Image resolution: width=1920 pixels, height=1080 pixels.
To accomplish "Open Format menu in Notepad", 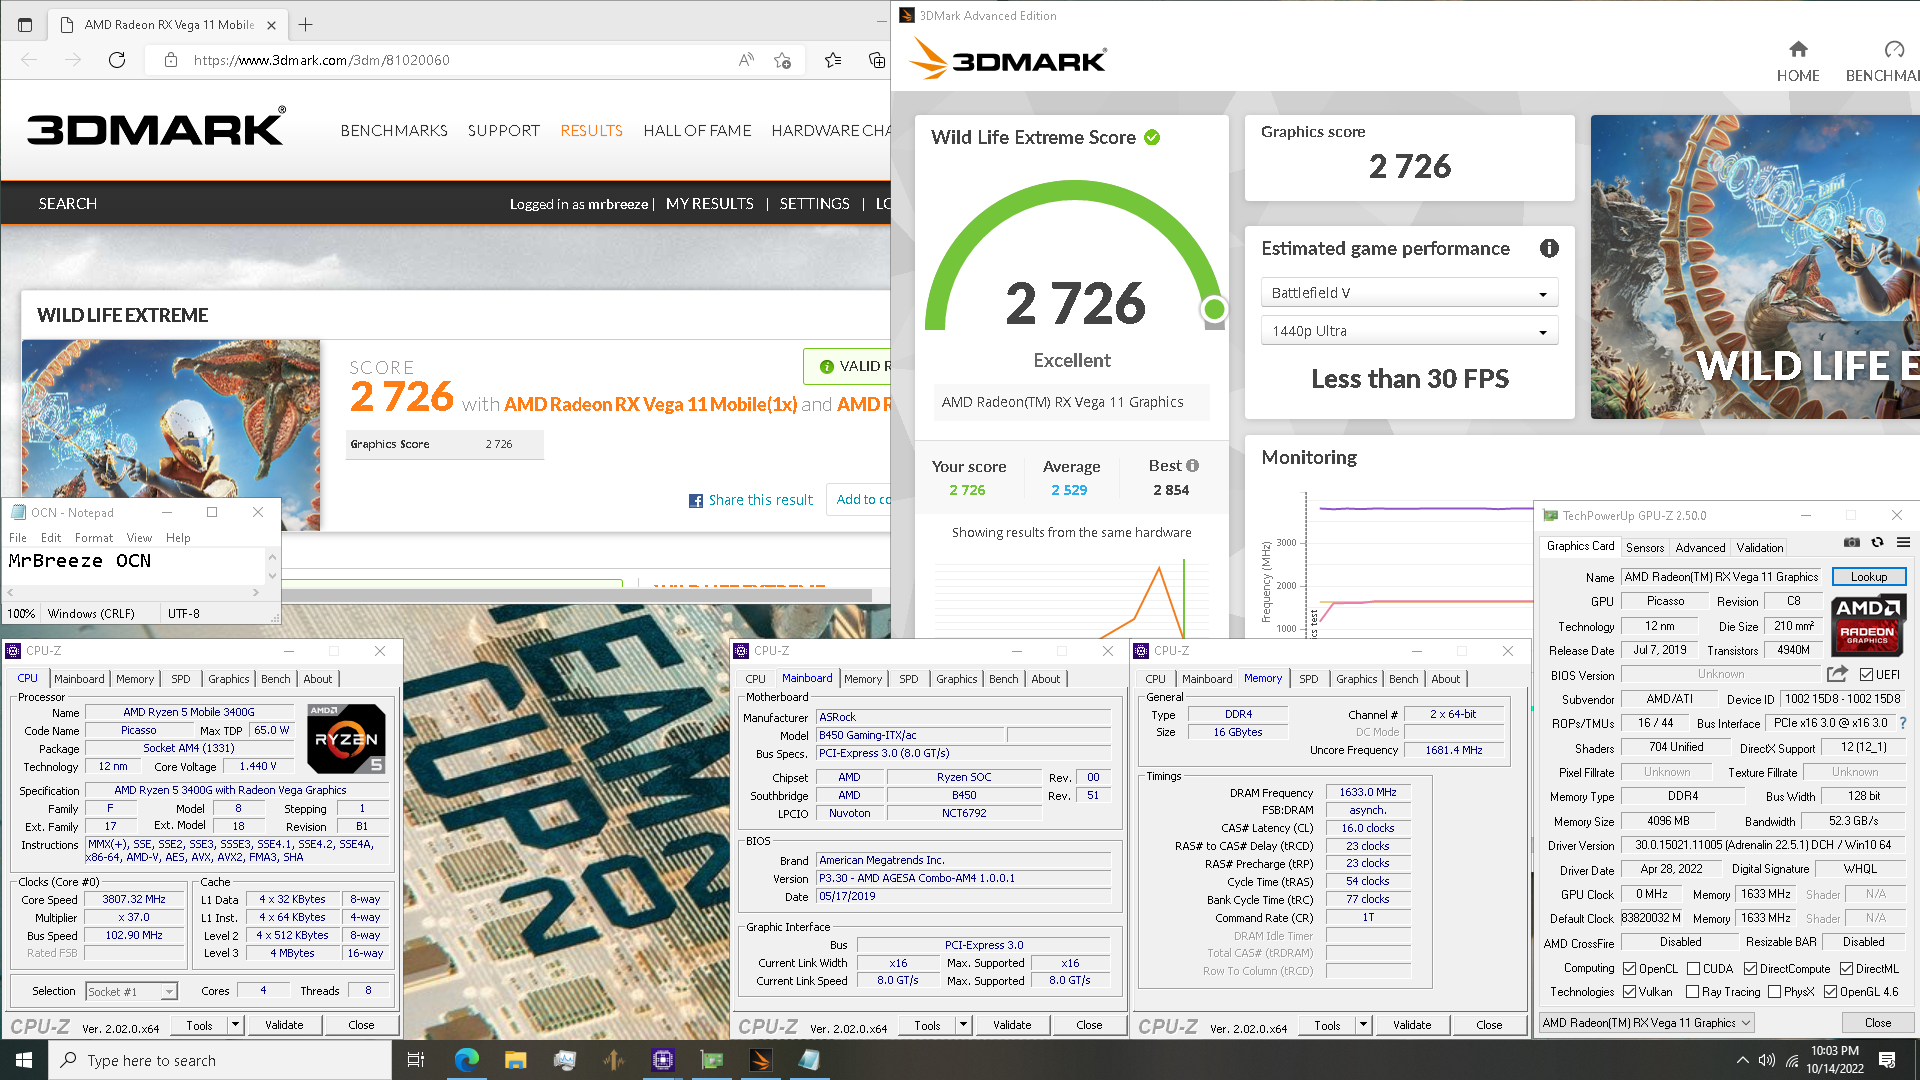I will click(x=94, y=537).
